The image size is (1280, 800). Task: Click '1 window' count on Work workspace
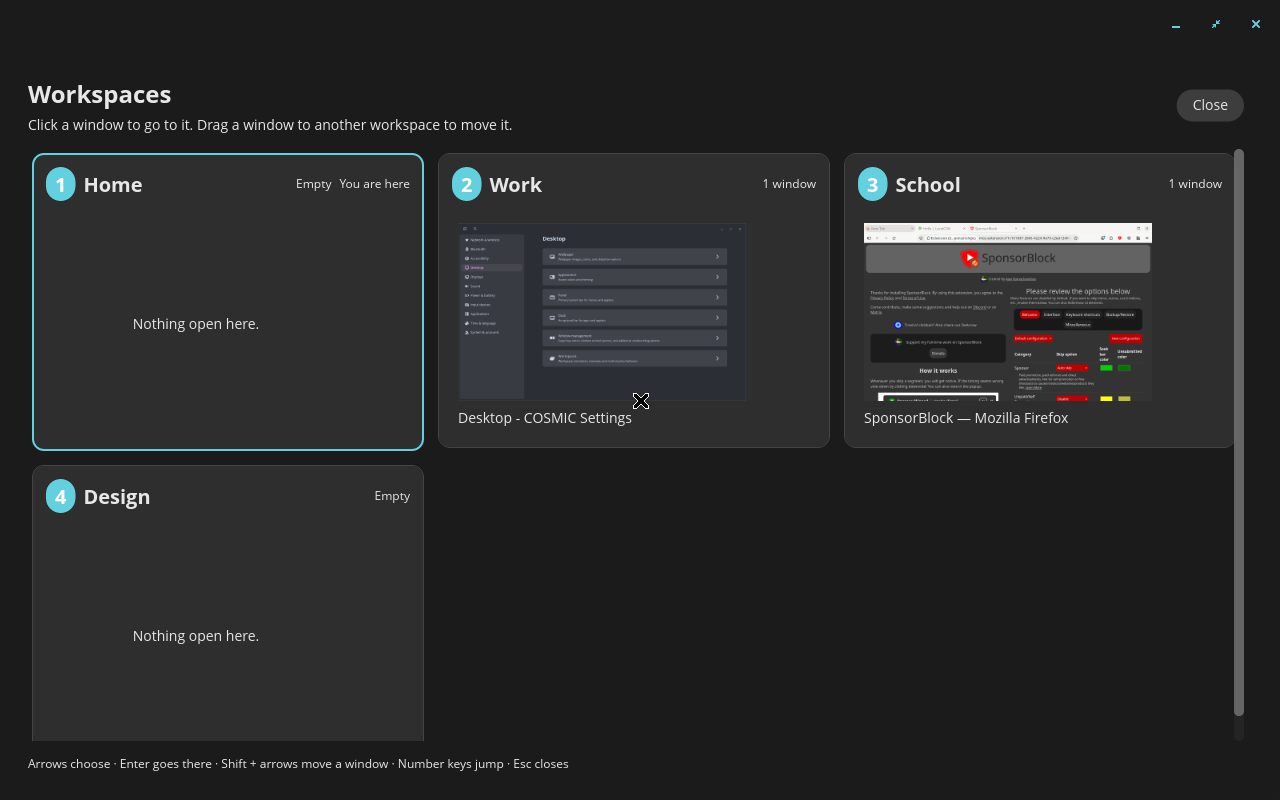point(789,184)
